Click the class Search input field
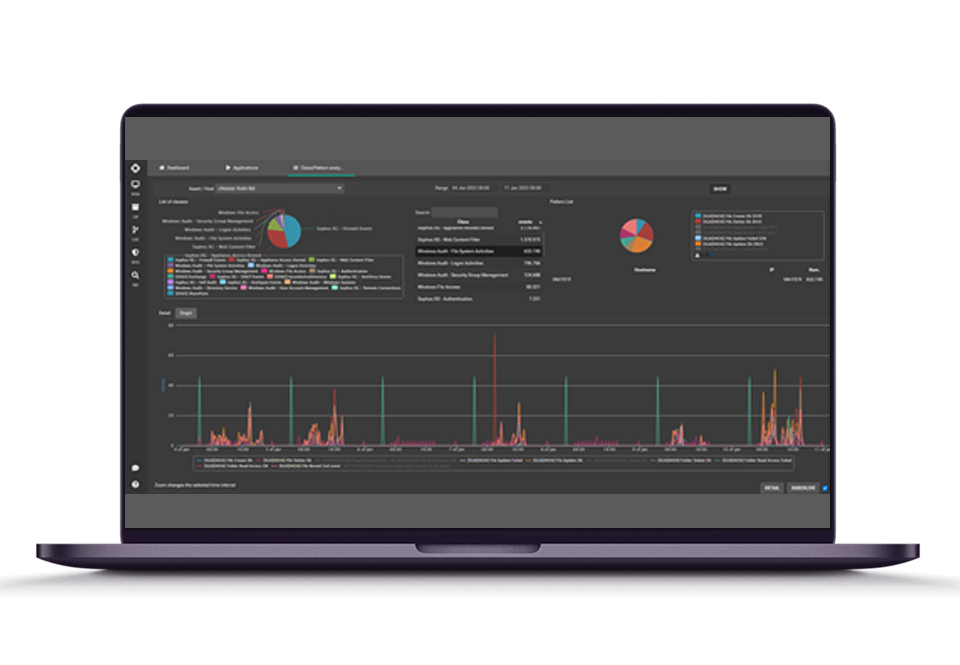The height and width of the screenshot is (665, 960). (x=465, y=212)
